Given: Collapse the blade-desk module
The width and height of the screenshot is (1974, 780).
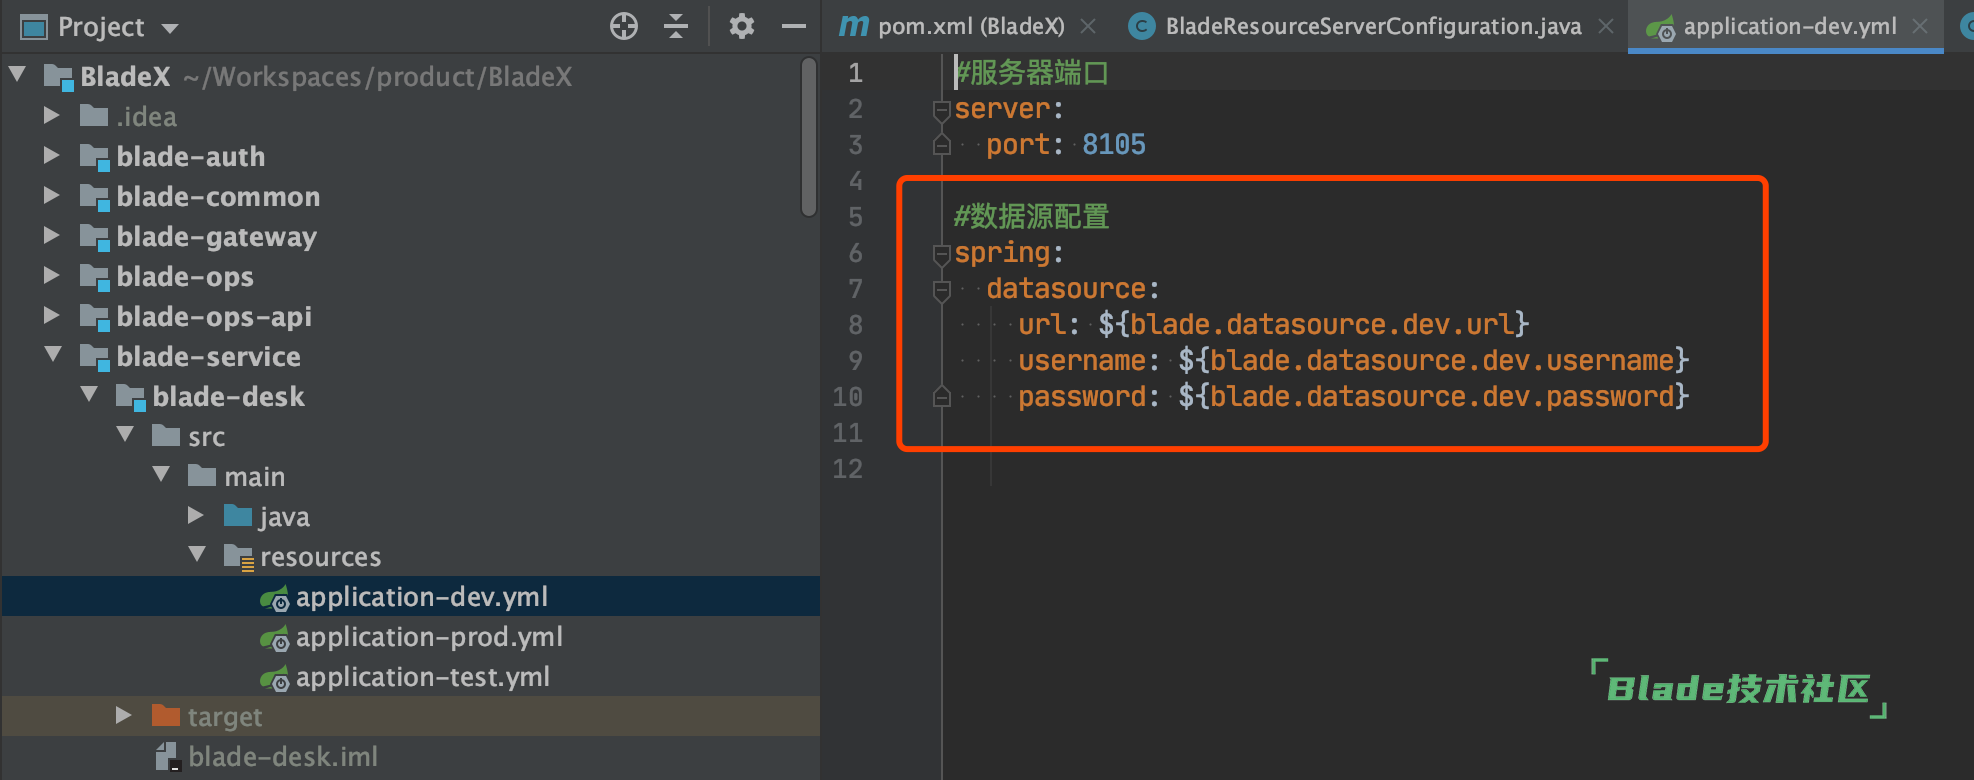Looking at the screenshot, I should (x=90, y=395).
